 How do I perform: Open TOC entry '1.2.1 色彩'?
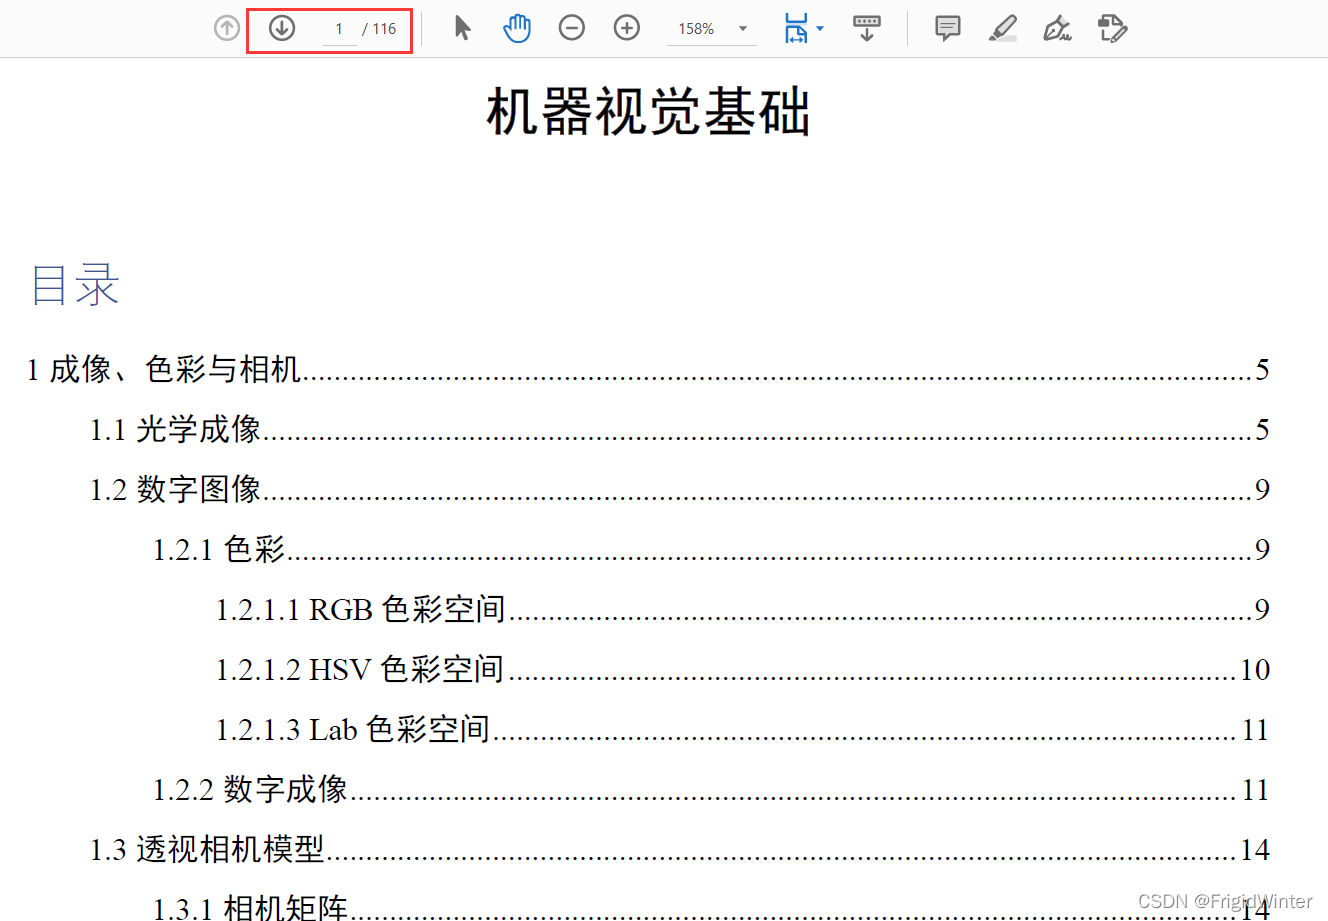pos(711,550)
